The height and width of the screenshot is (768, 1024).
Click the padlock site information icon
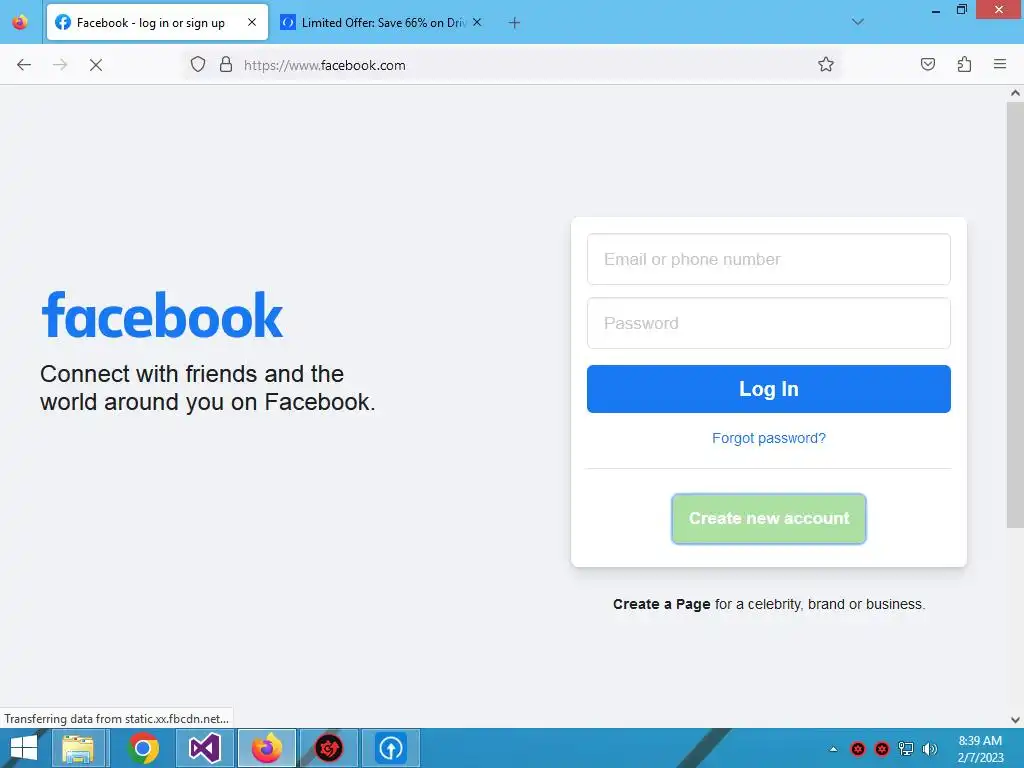(x=226, y=64)
